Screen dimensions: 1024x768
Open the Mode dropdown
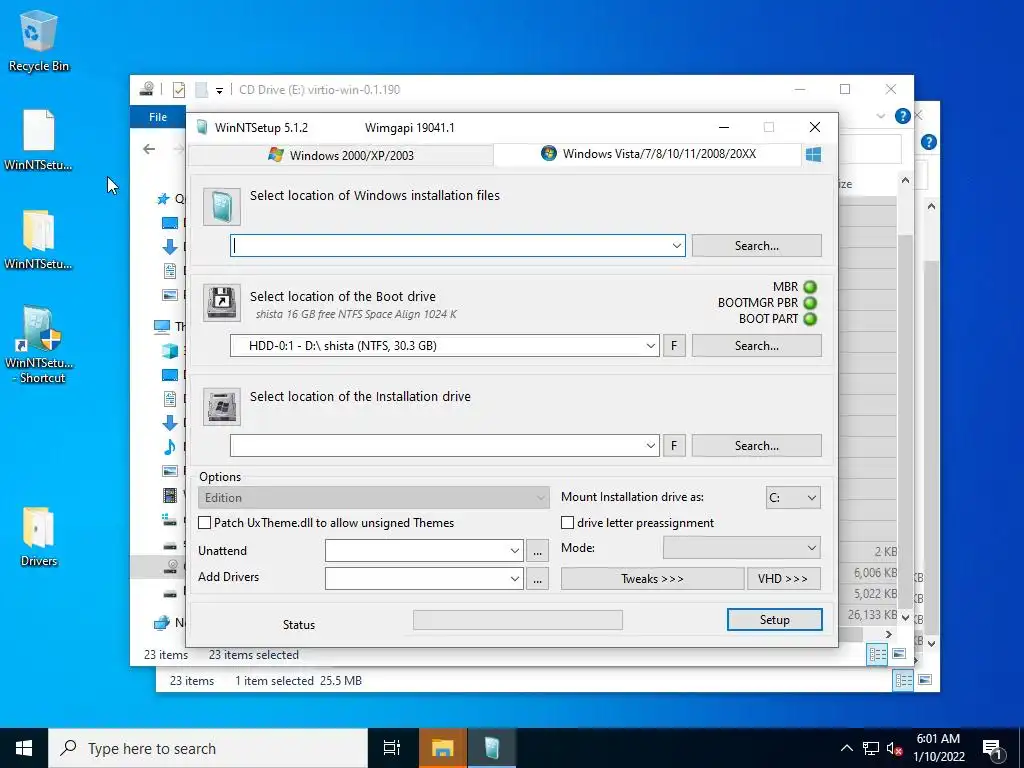741,548
